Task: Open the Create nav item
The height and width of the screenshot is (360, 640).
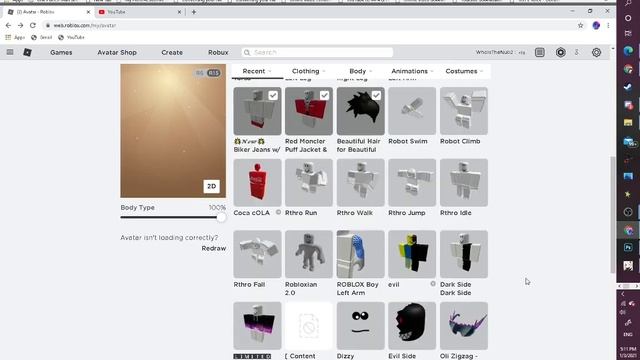Action: pyautogui.click(x=172, y=52)
